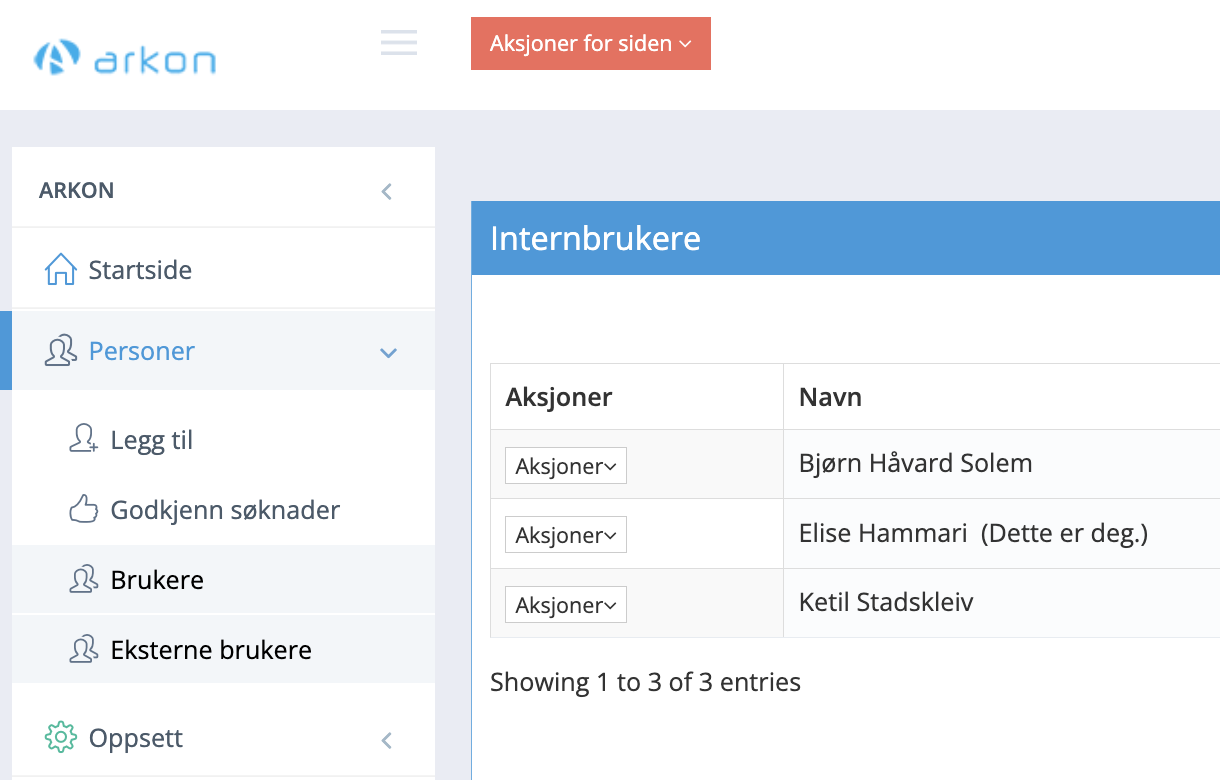
Task: Click the Brukere users icon
Action: point(82,578)
